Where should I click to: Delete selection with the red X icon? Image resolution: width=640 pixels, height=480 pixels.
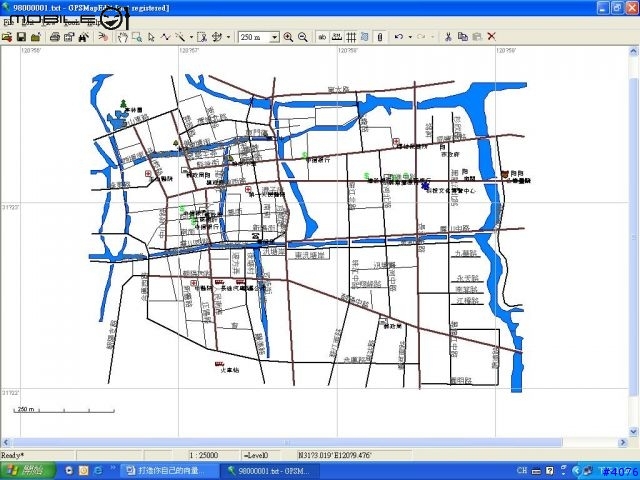tap(491, 37)
